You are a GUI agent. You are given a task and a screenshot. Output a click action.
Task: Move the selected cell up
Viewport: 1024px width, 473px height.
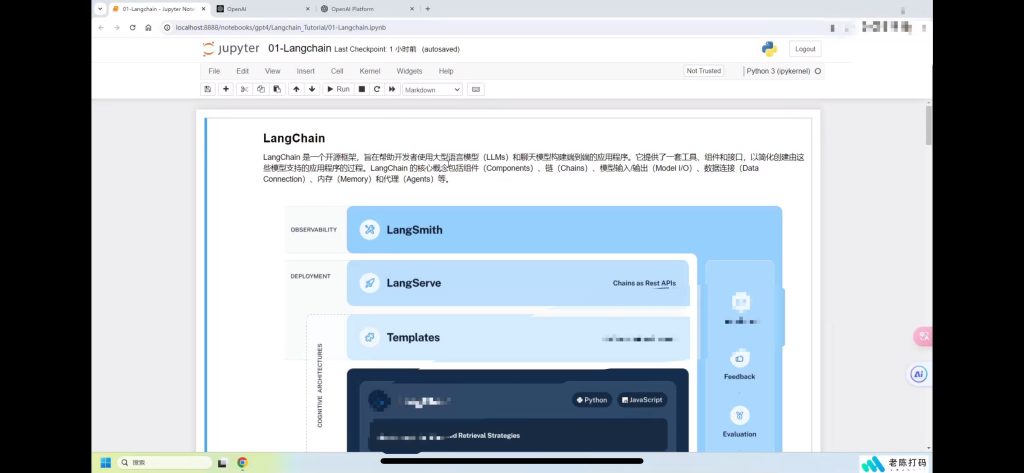(296, 90)
